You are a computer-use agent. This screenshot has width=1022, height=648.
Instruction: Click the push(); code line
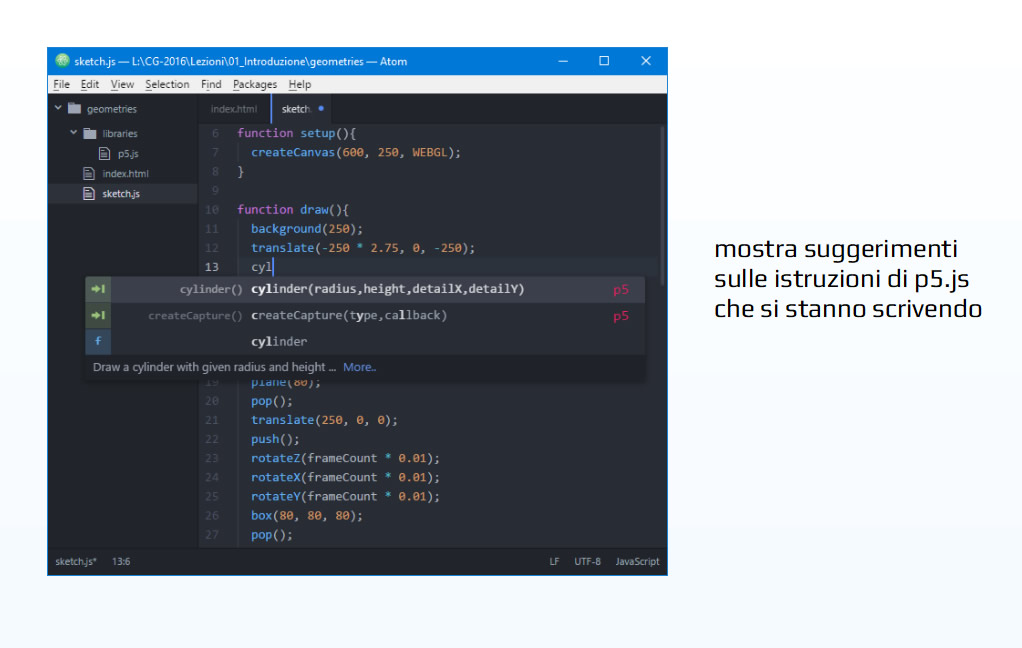click(x=275, y=439)
